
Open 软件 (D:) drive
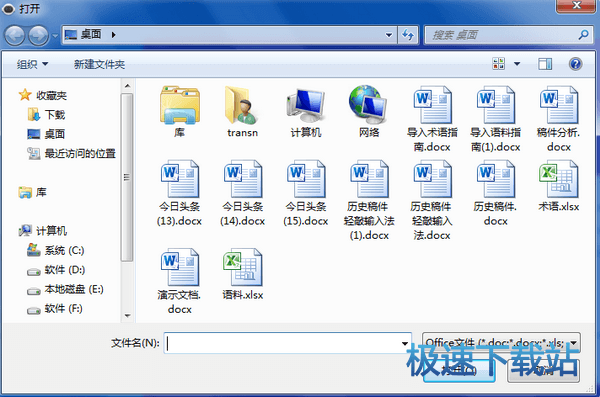56,270
